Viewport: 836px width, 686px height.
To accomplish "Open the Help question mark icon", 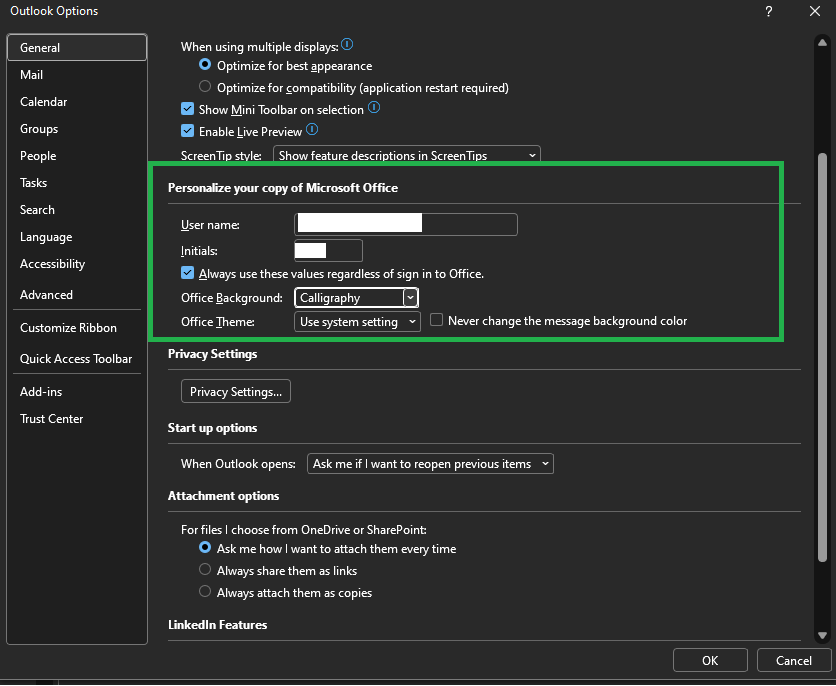I will tap(768, 11).
